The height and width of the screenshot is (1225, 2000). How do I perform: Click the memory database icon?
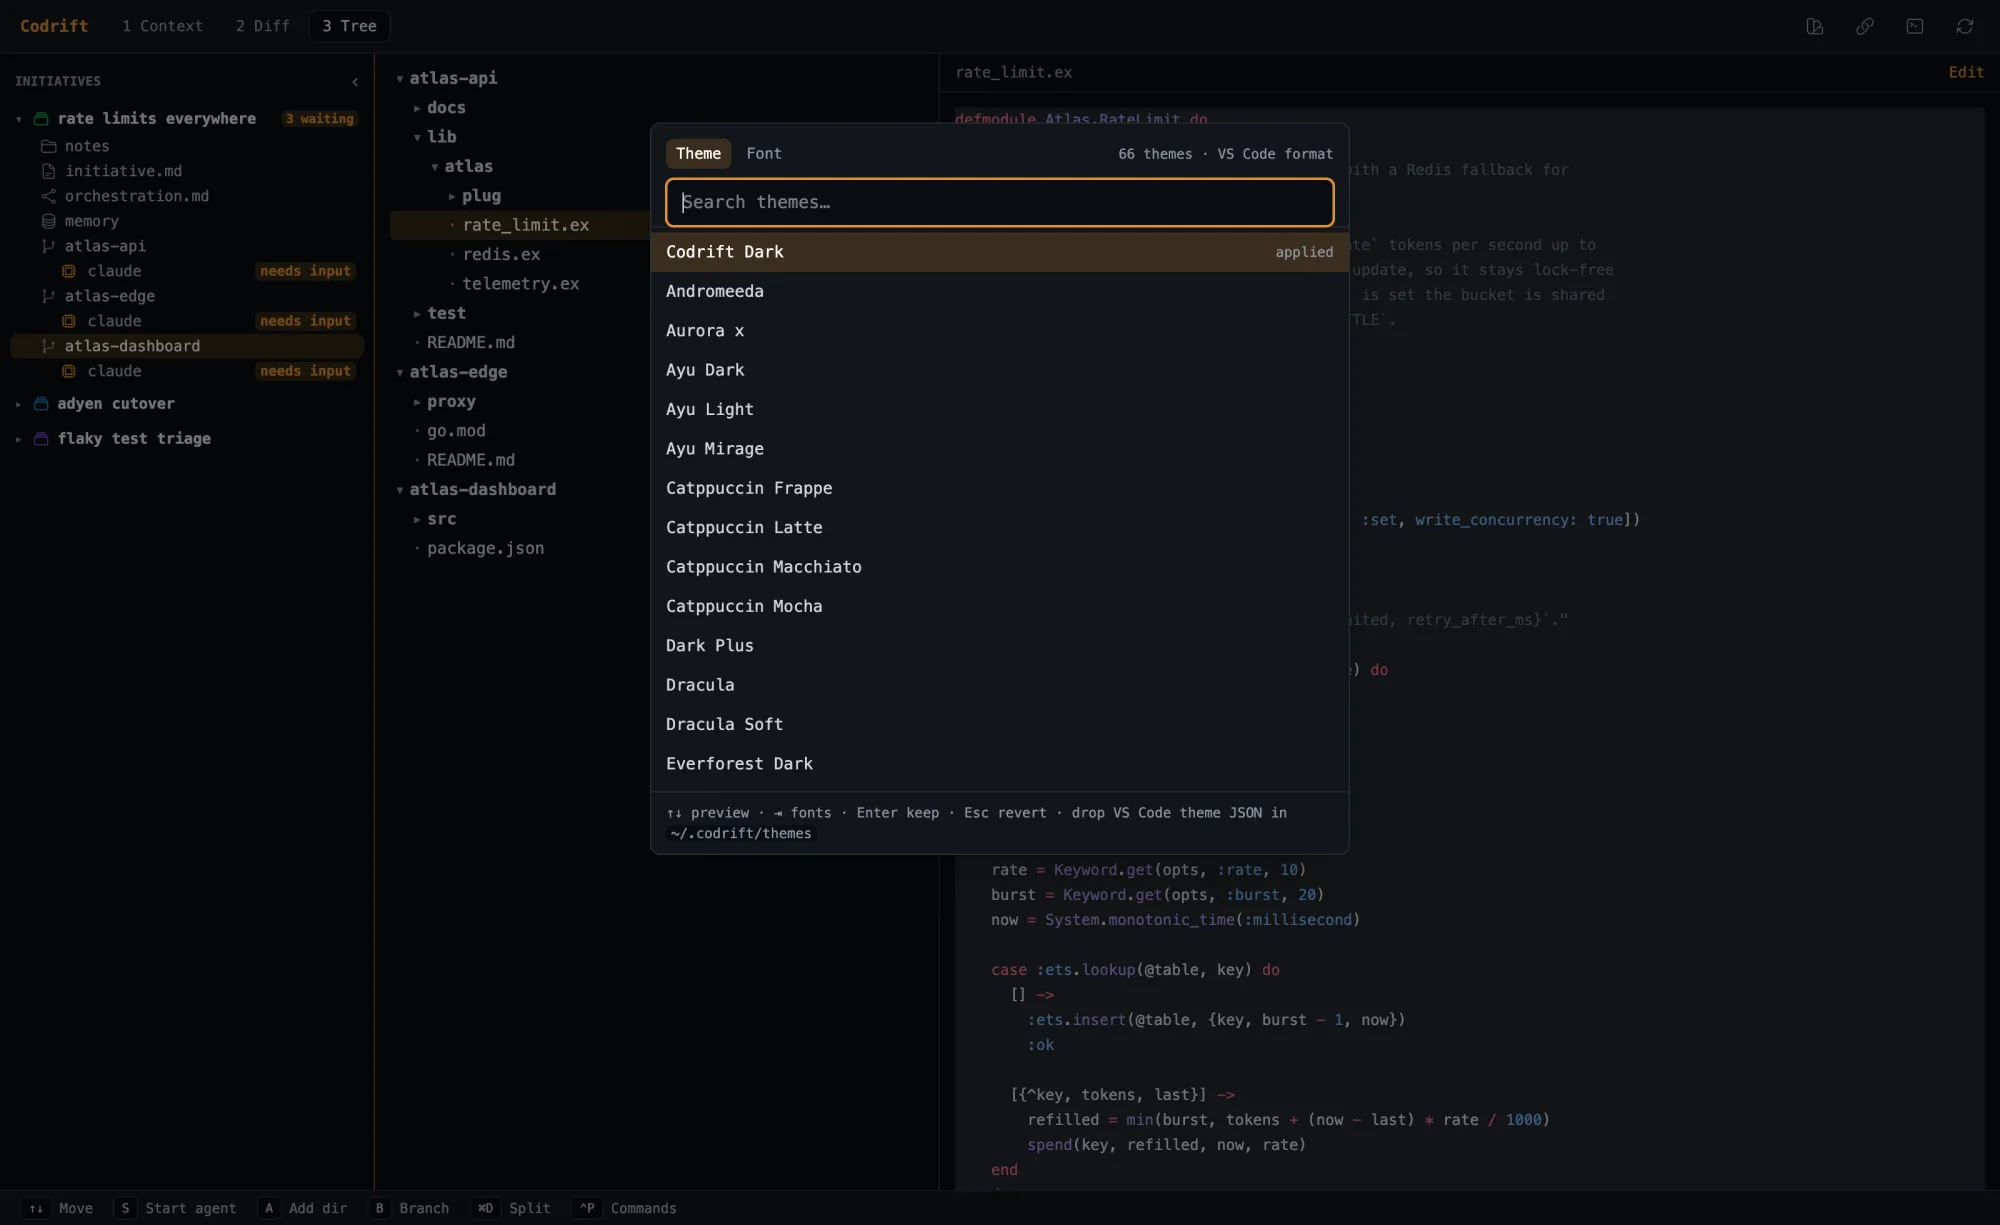[x=48, y=221]
